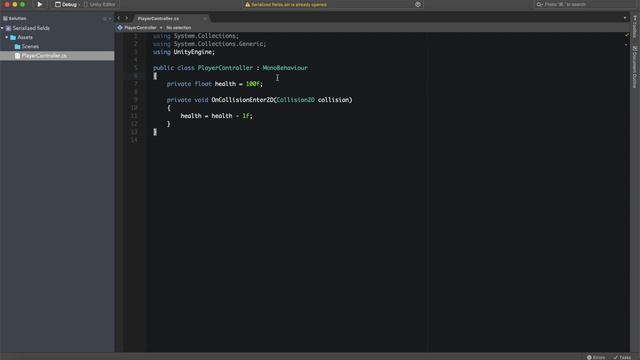The width and height of the screenshot is (640, 360).
Task: Collapse the Serialized fields solution node
Action: [x=2, y=28]
